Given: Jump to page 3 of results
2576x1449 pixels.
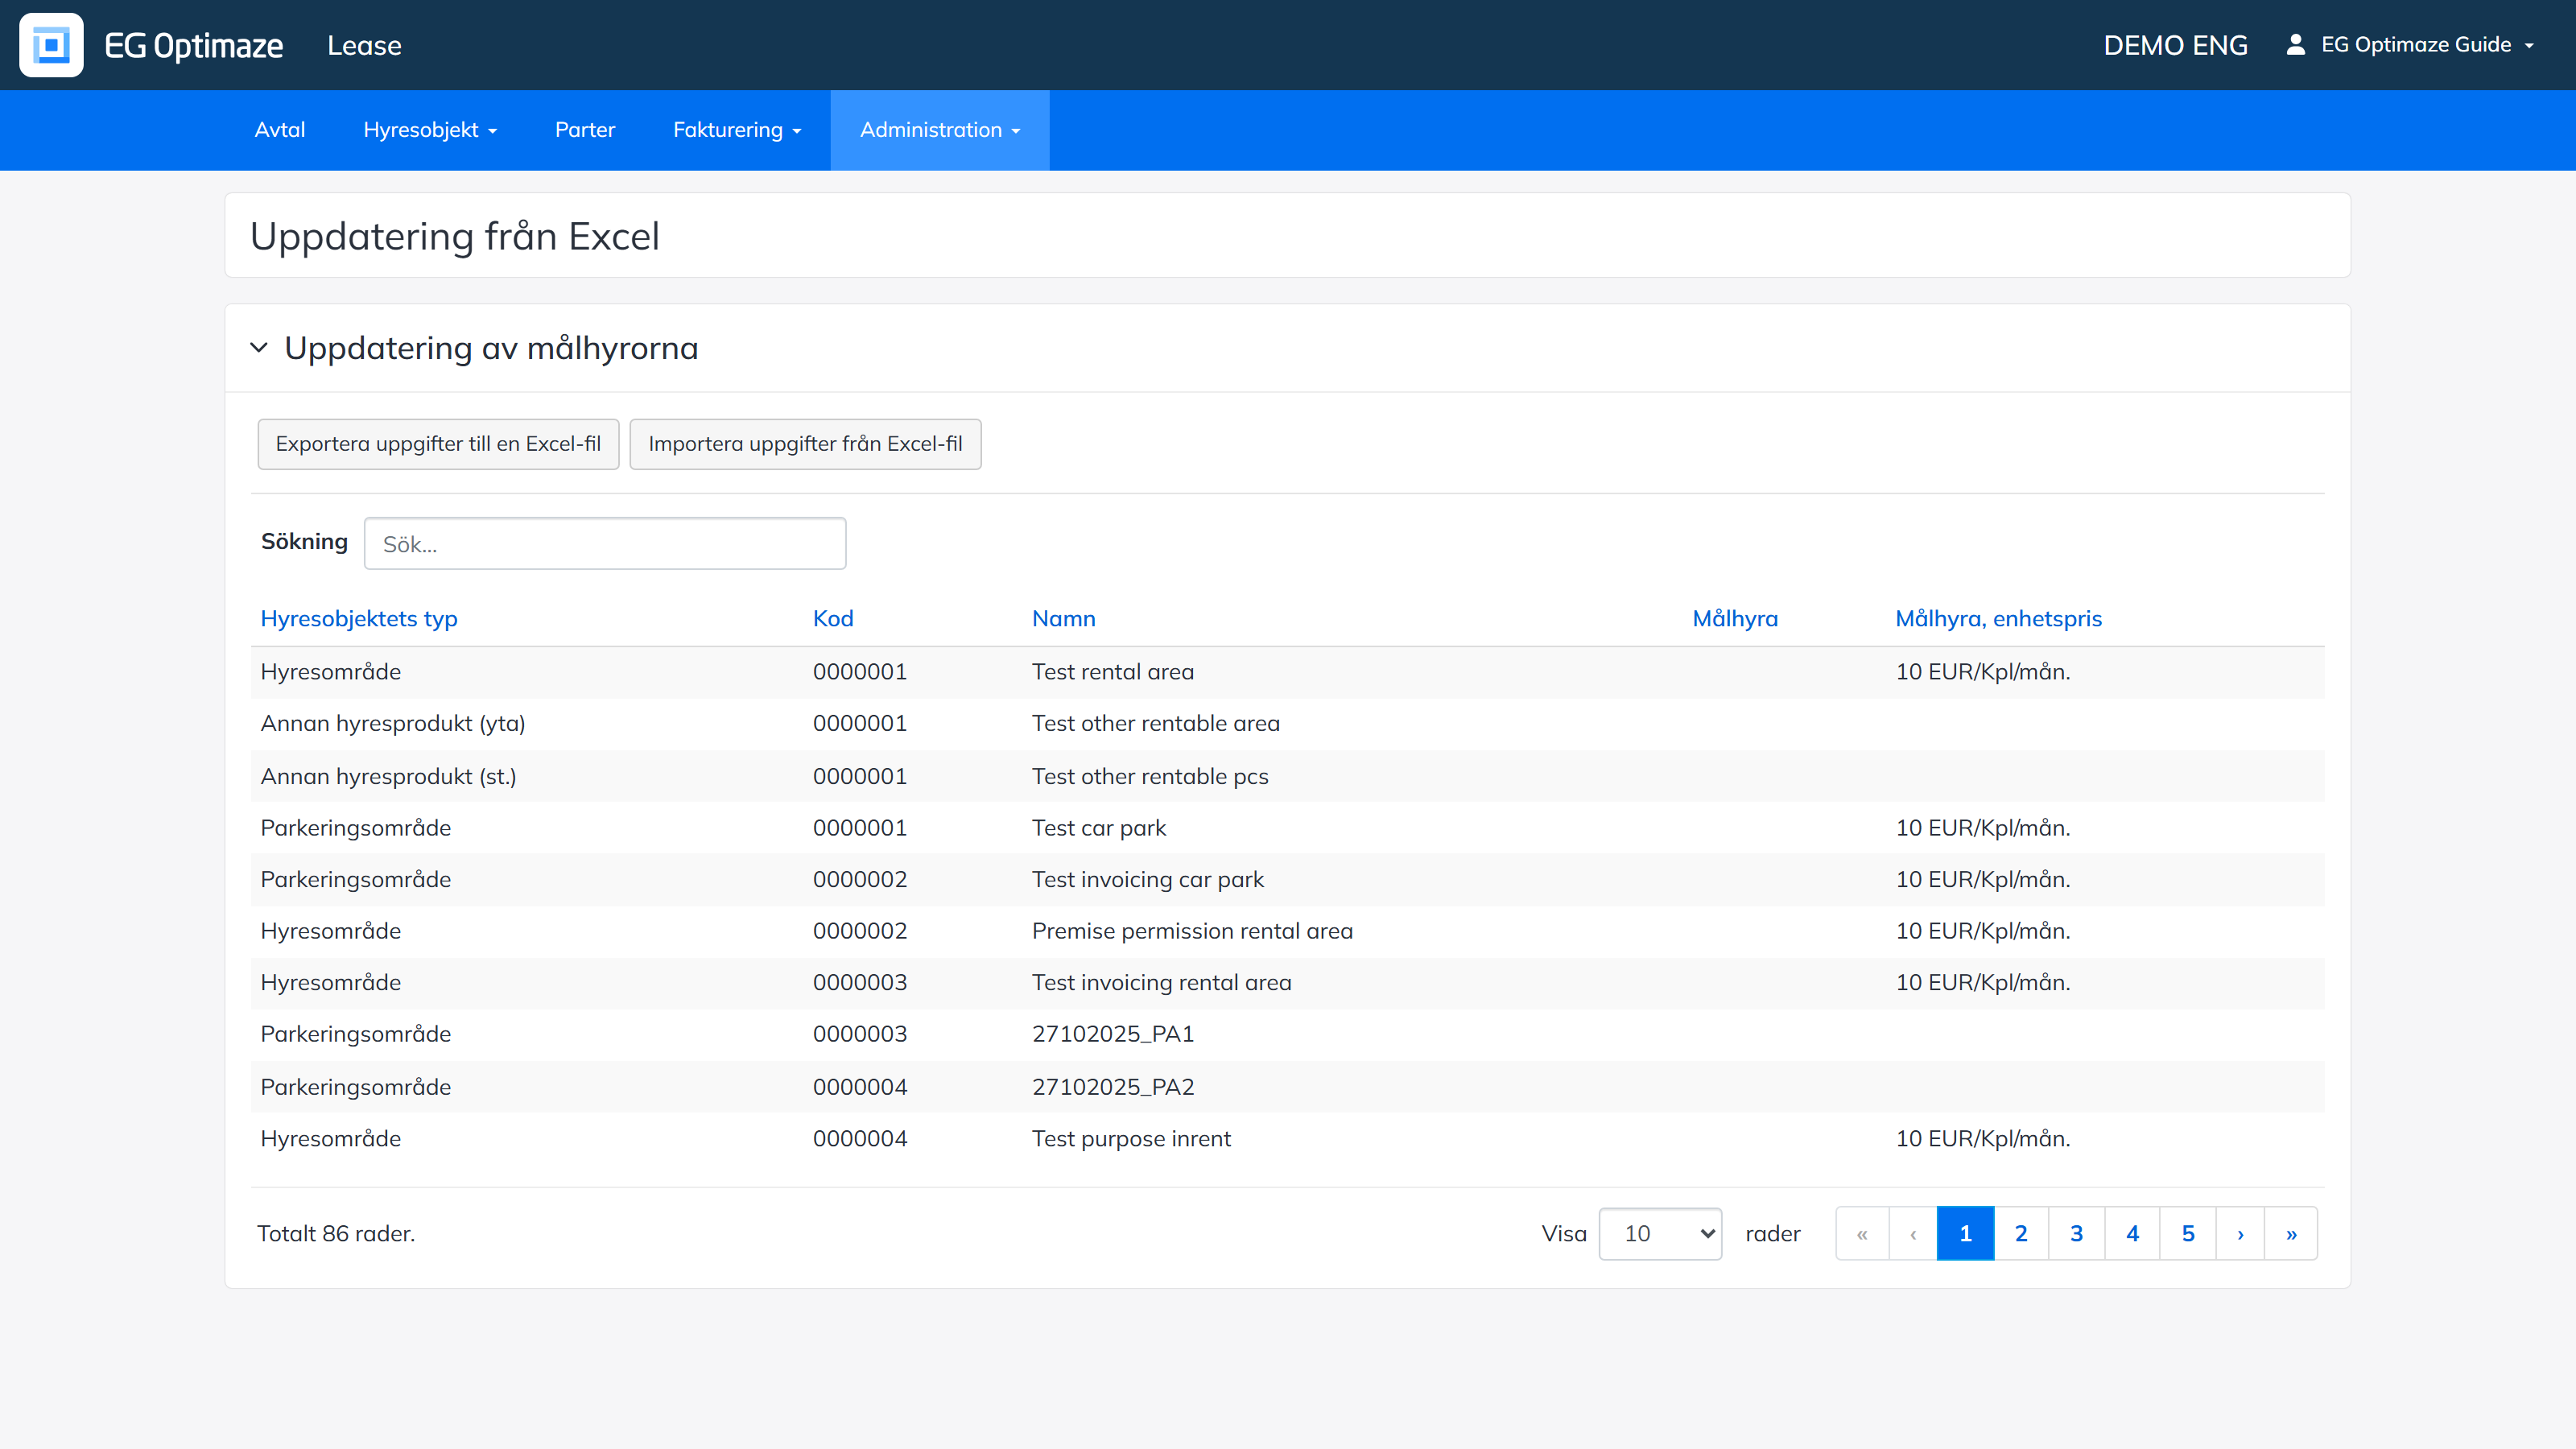Looking at the screenshot, I should pyautogui.click(x=2077, y=1233).
